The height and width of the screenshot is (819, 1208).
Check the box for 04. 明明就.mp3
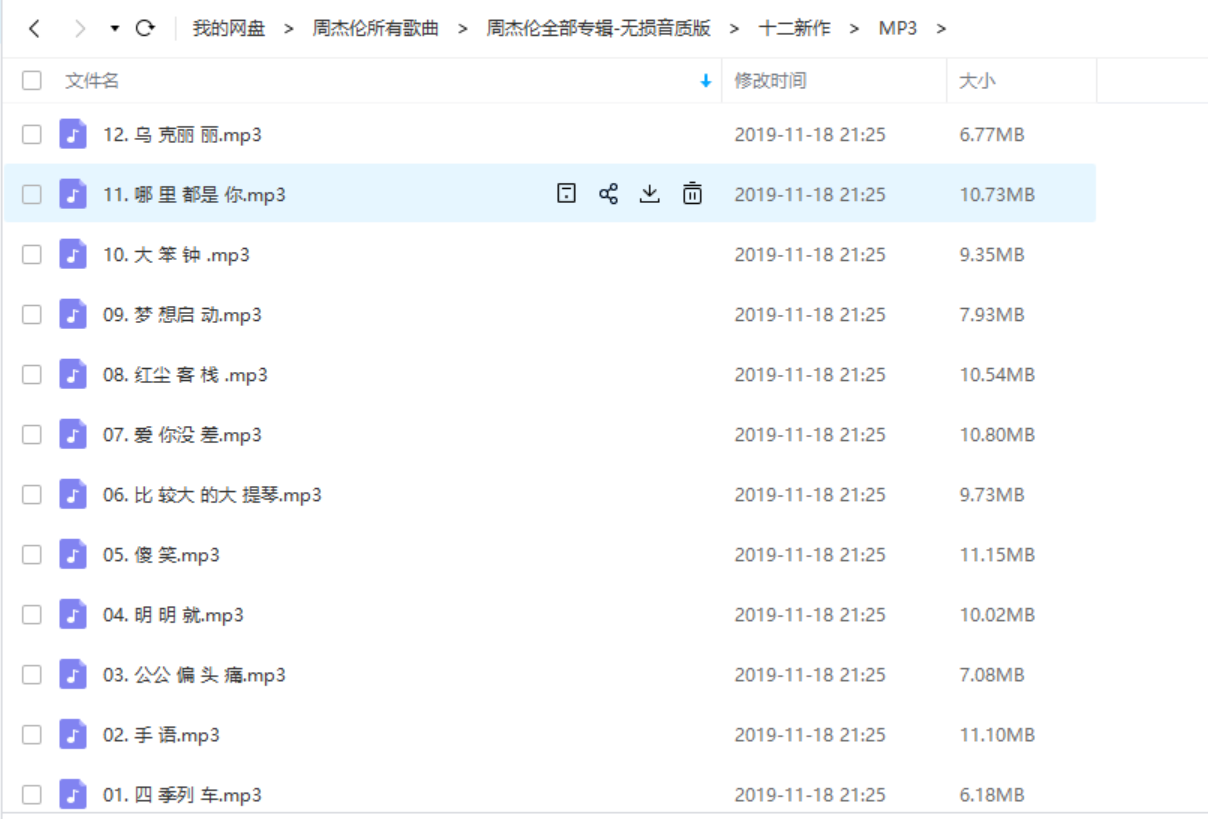click(x=32, y=614)
